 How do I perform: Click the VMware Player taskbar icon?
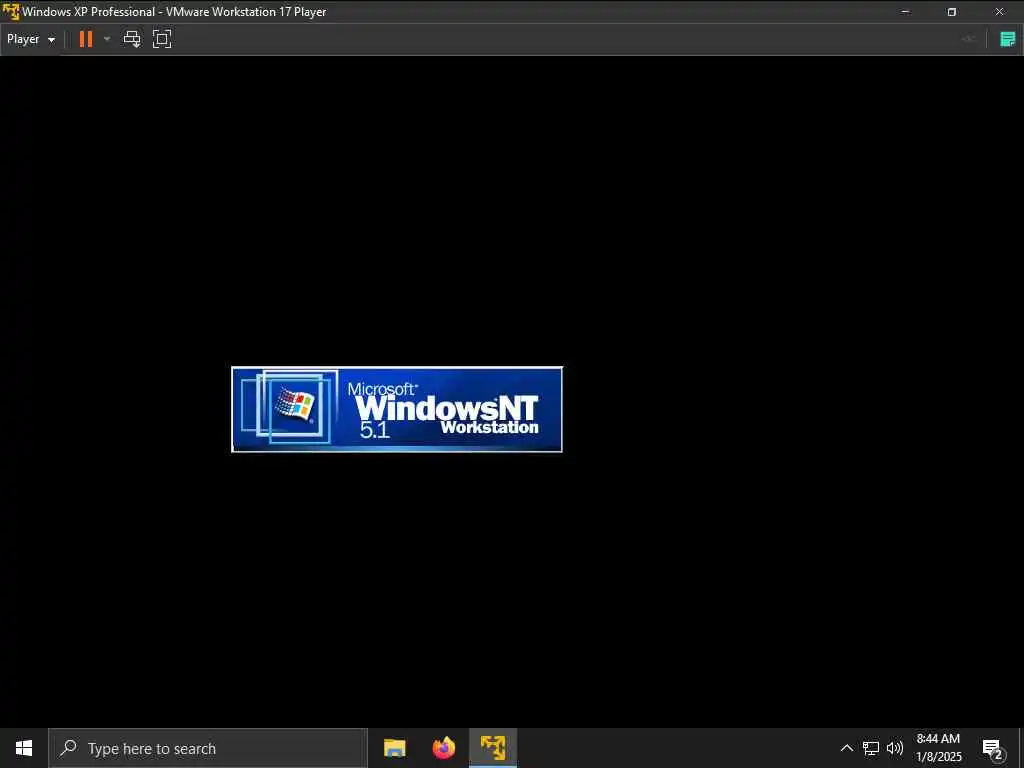tap(493, 748)
